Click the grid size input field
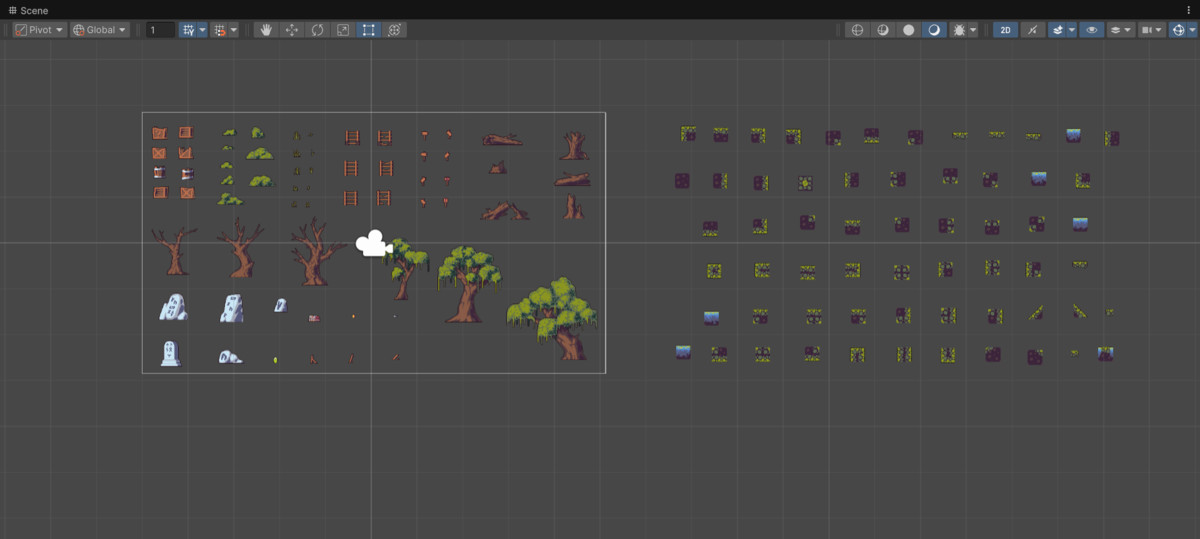 coord(160,30)
